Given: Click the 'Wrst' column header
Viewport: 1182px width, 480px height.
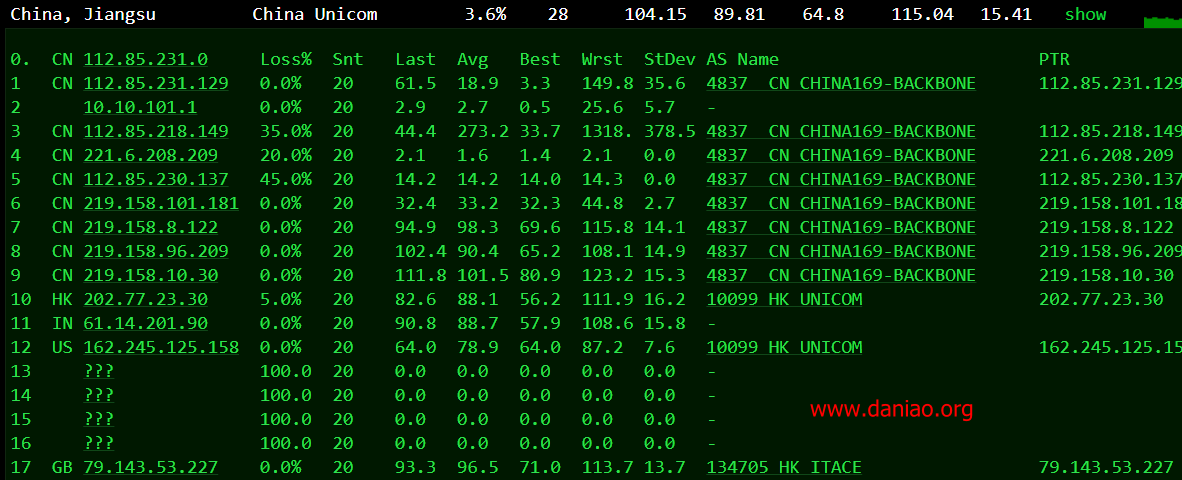Looking at the screenshot, I should pos(602,60).
